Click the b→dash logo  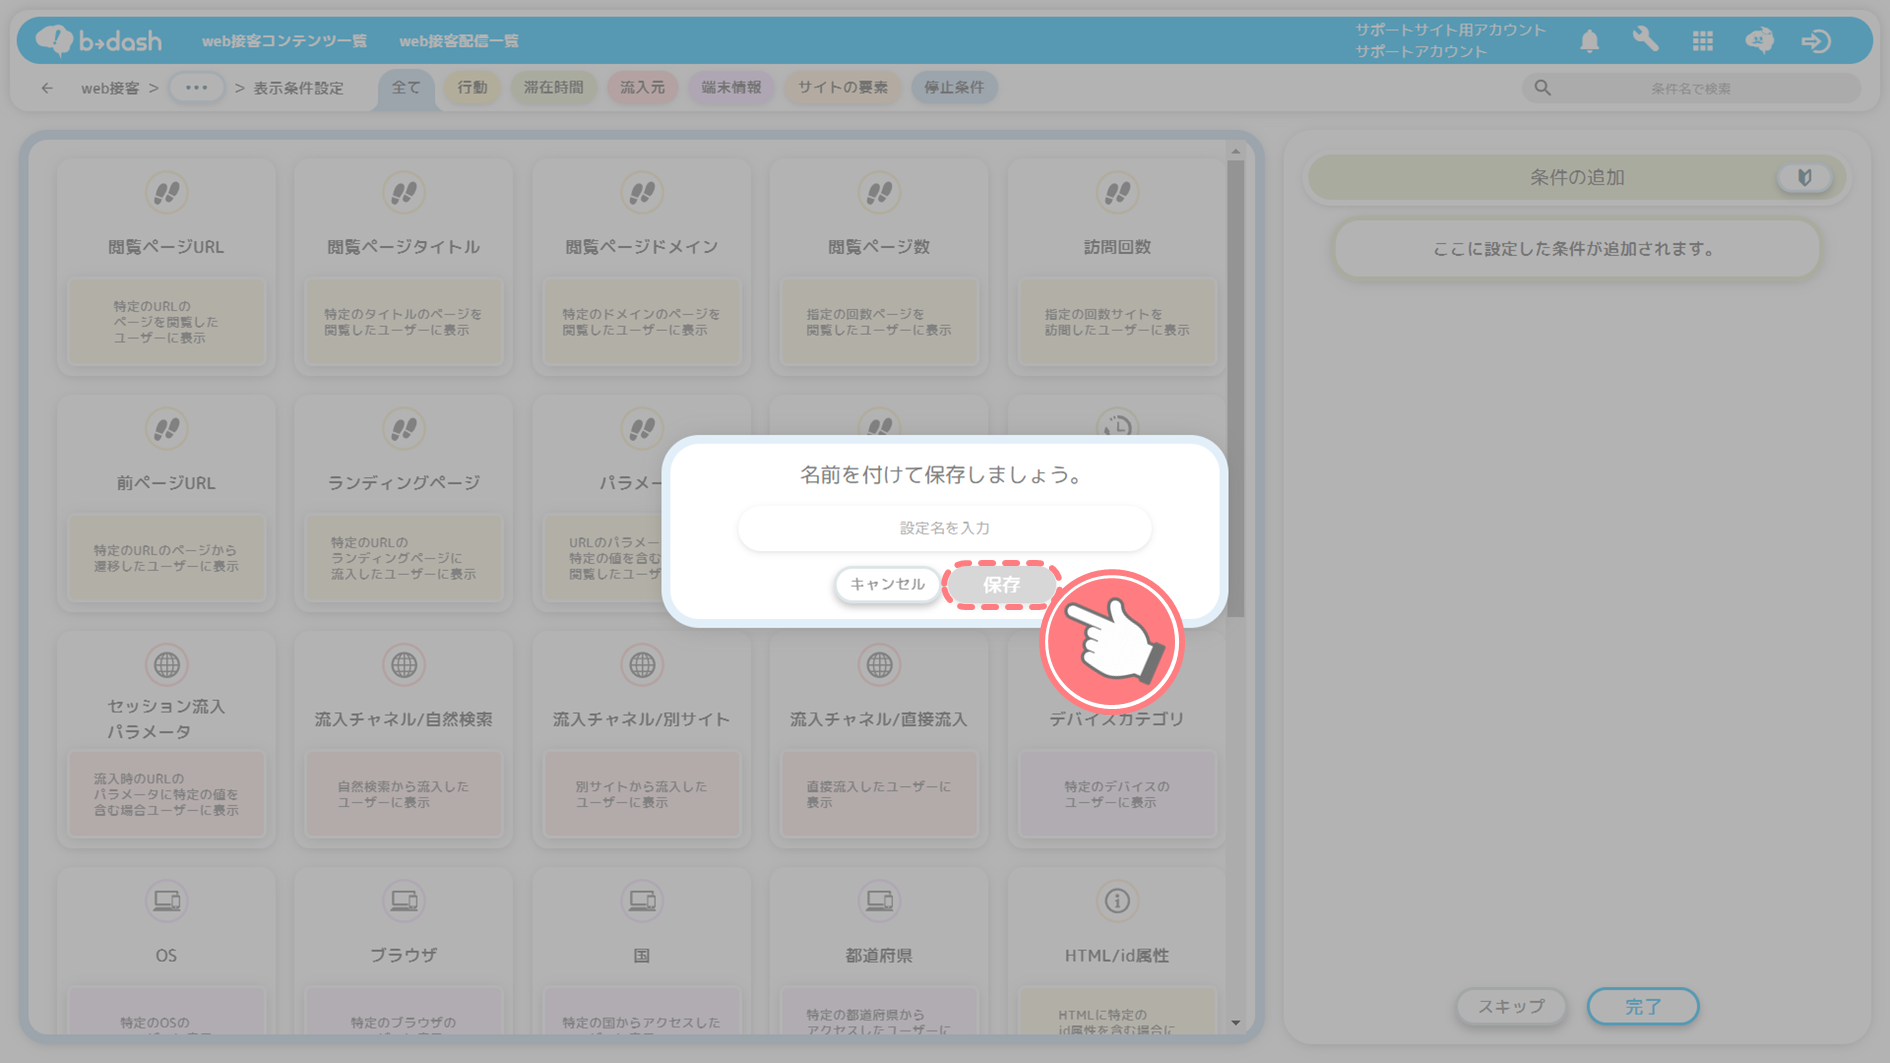99,40
